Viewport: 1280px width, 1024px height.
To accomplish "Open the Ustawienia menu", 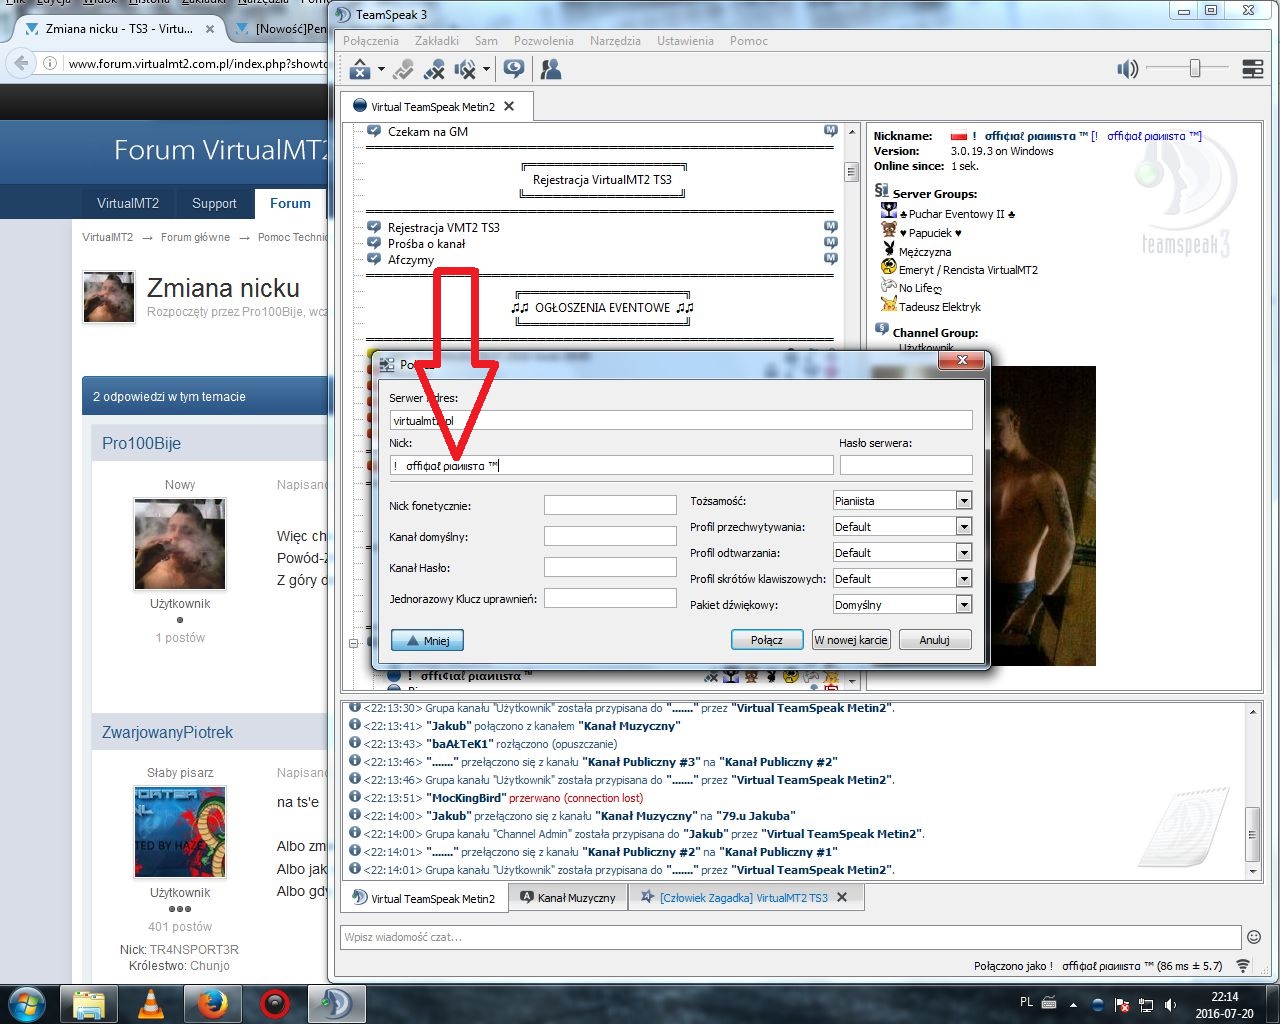I will (x=685, y=41).
